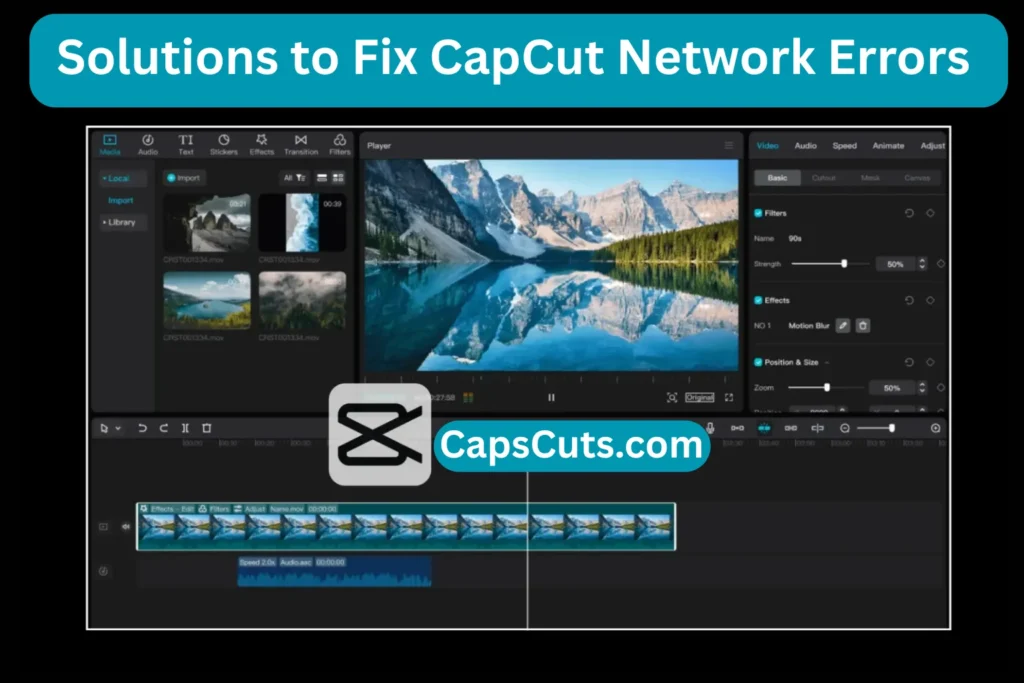Uncheck the Filters checkbox

[758, 213]
